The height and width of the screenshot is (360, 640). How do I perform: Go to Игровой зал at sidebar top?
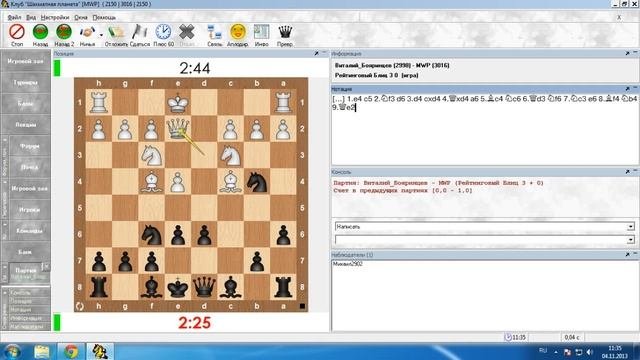tap(25, 61)
